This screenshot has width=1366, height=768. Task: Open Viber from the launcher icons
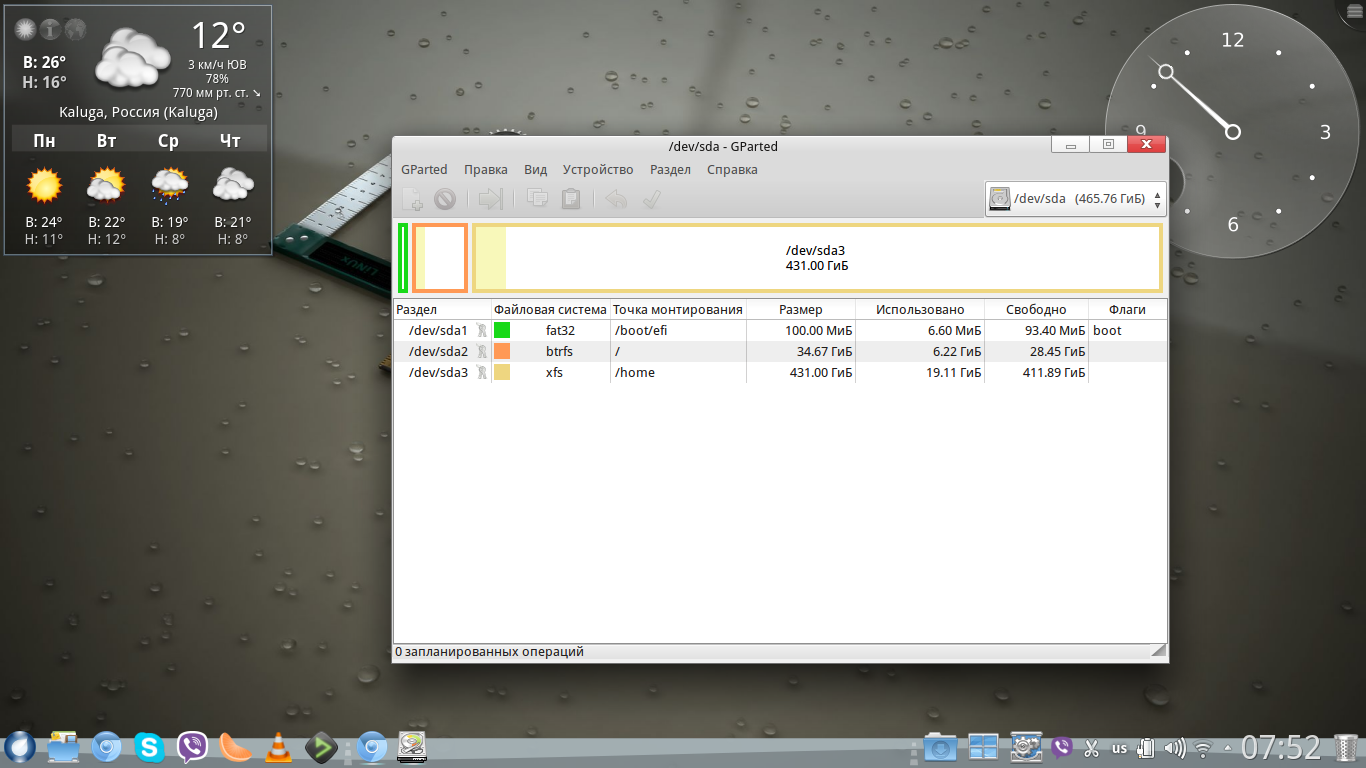pyautogui.click(x=193, y=746)
